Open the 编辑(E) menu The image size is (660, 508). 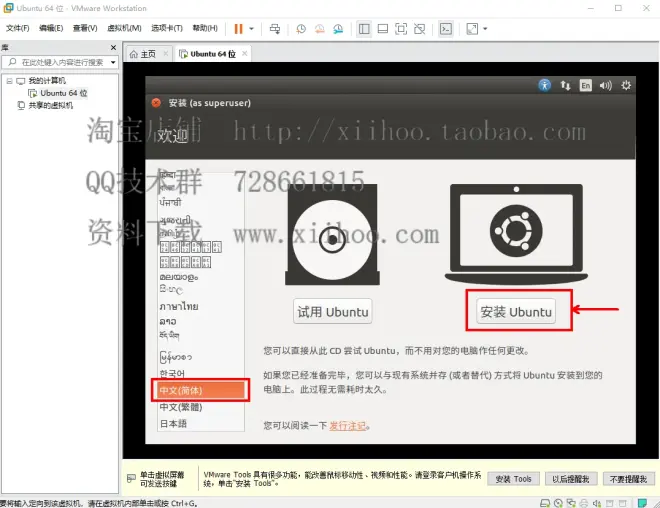pyautogui.click(x=51, y=28)
